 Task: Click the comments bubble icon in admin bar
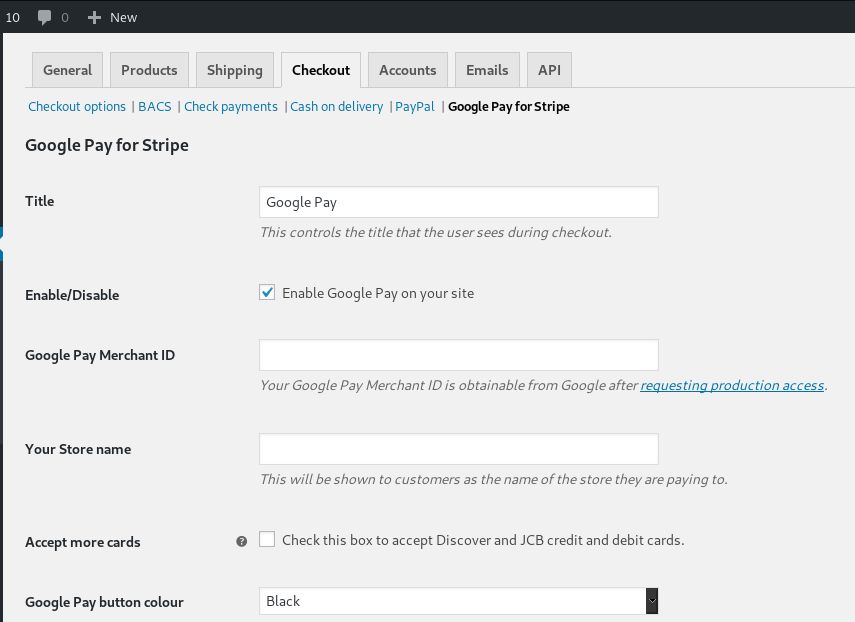(x=44, y=17)
